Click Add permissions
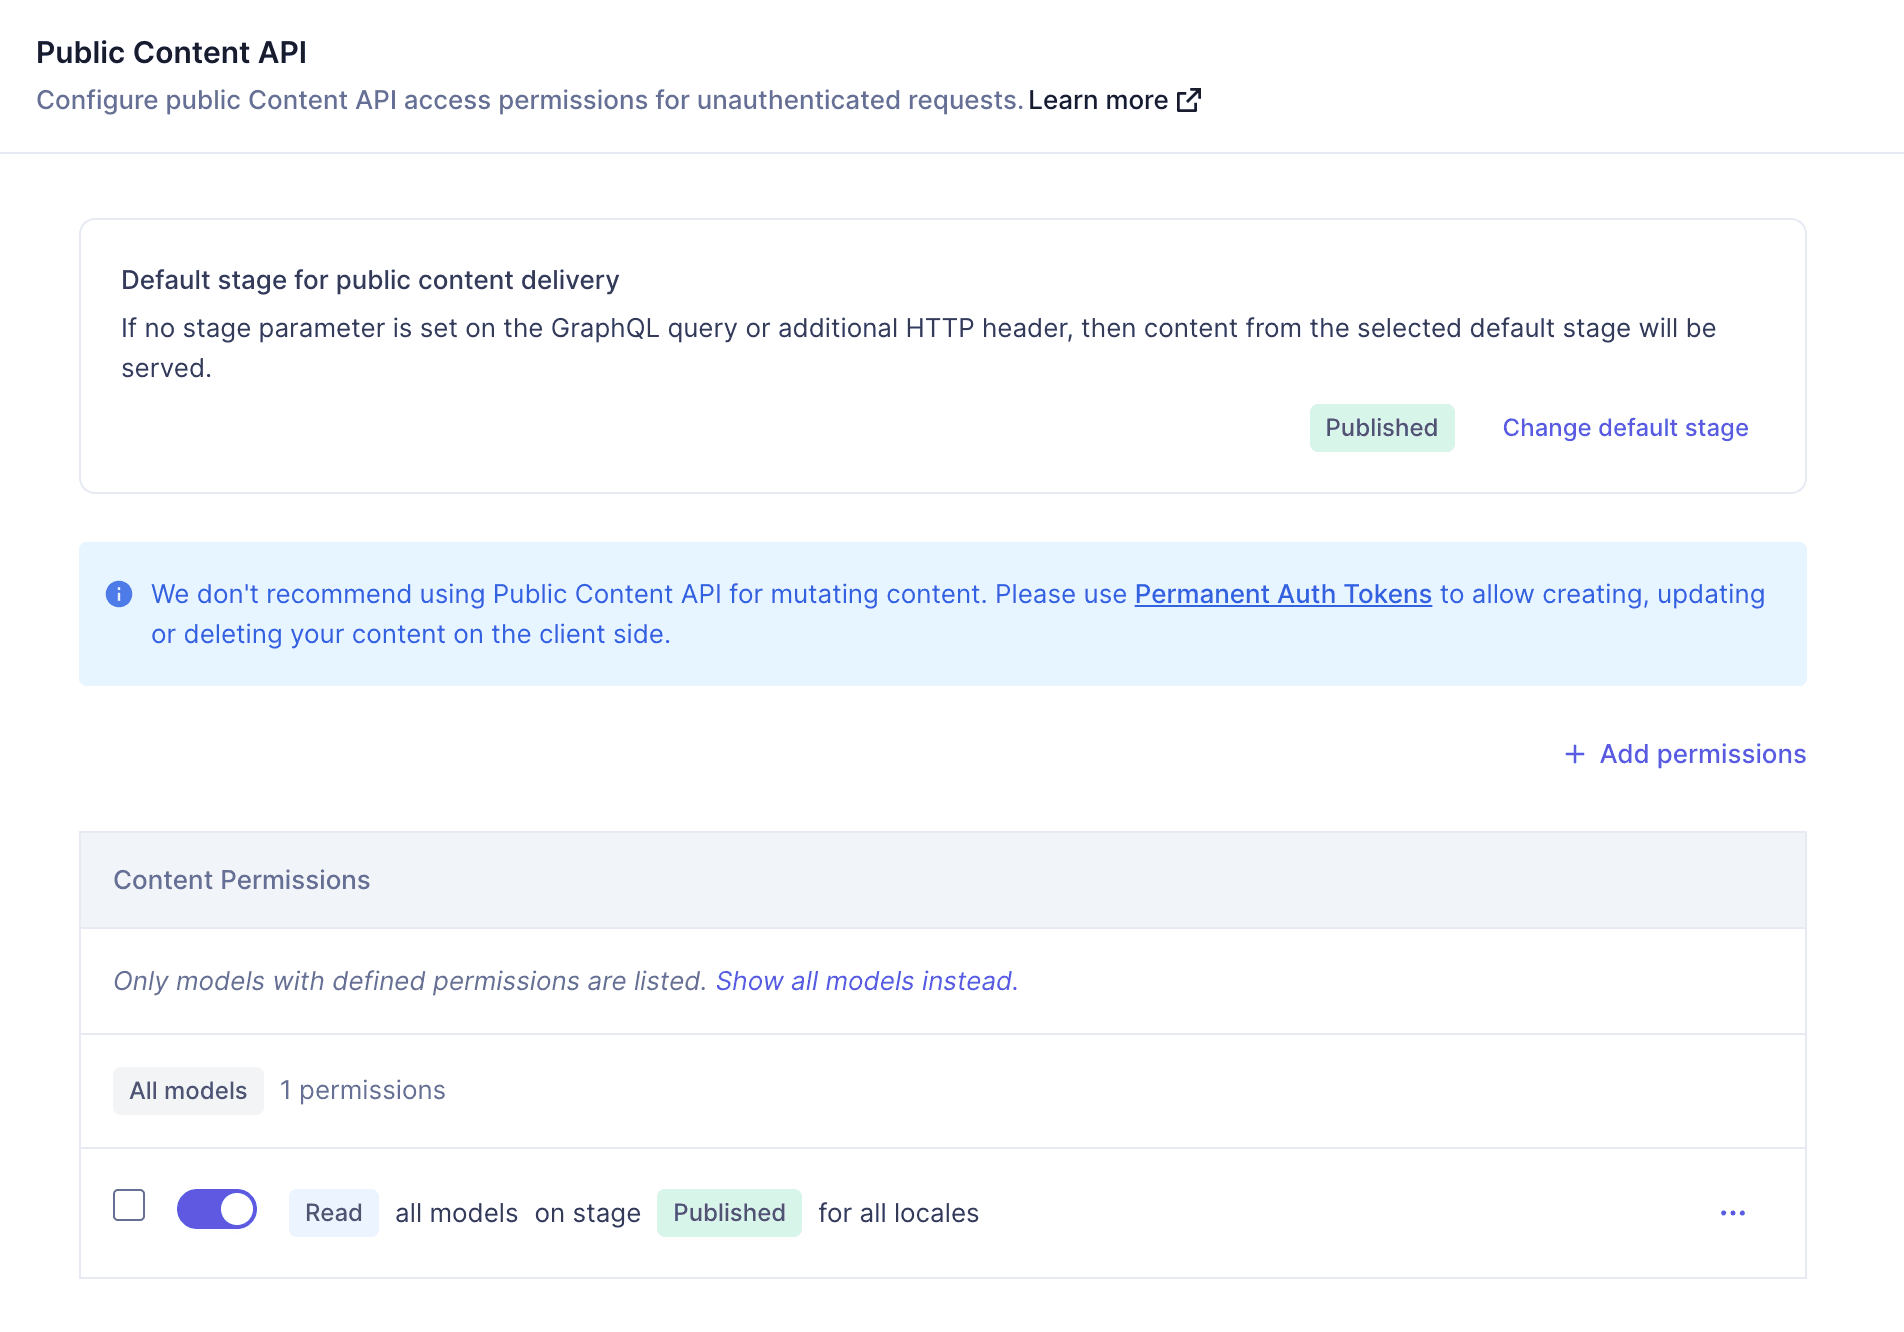1904x1332 pixels. (1701, 754)
